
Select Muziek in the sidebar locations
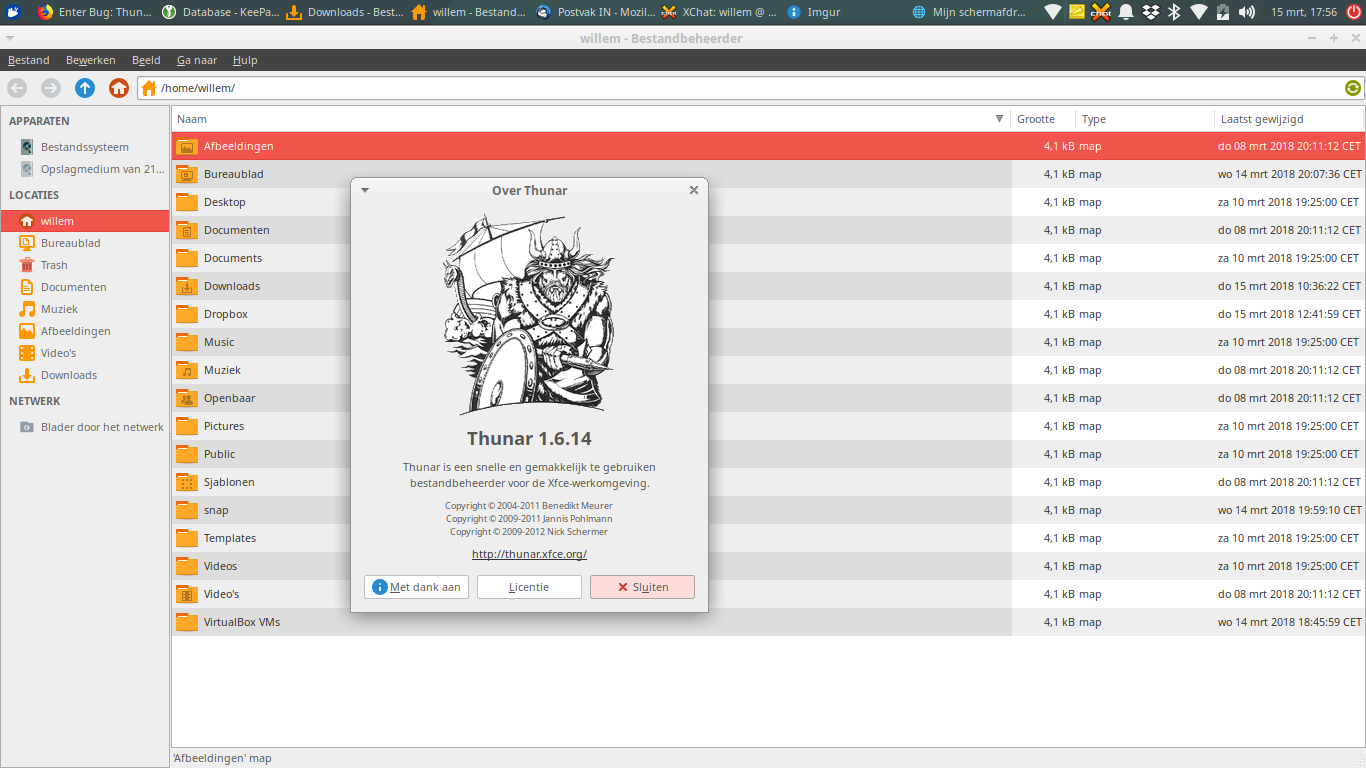point(59,309)
